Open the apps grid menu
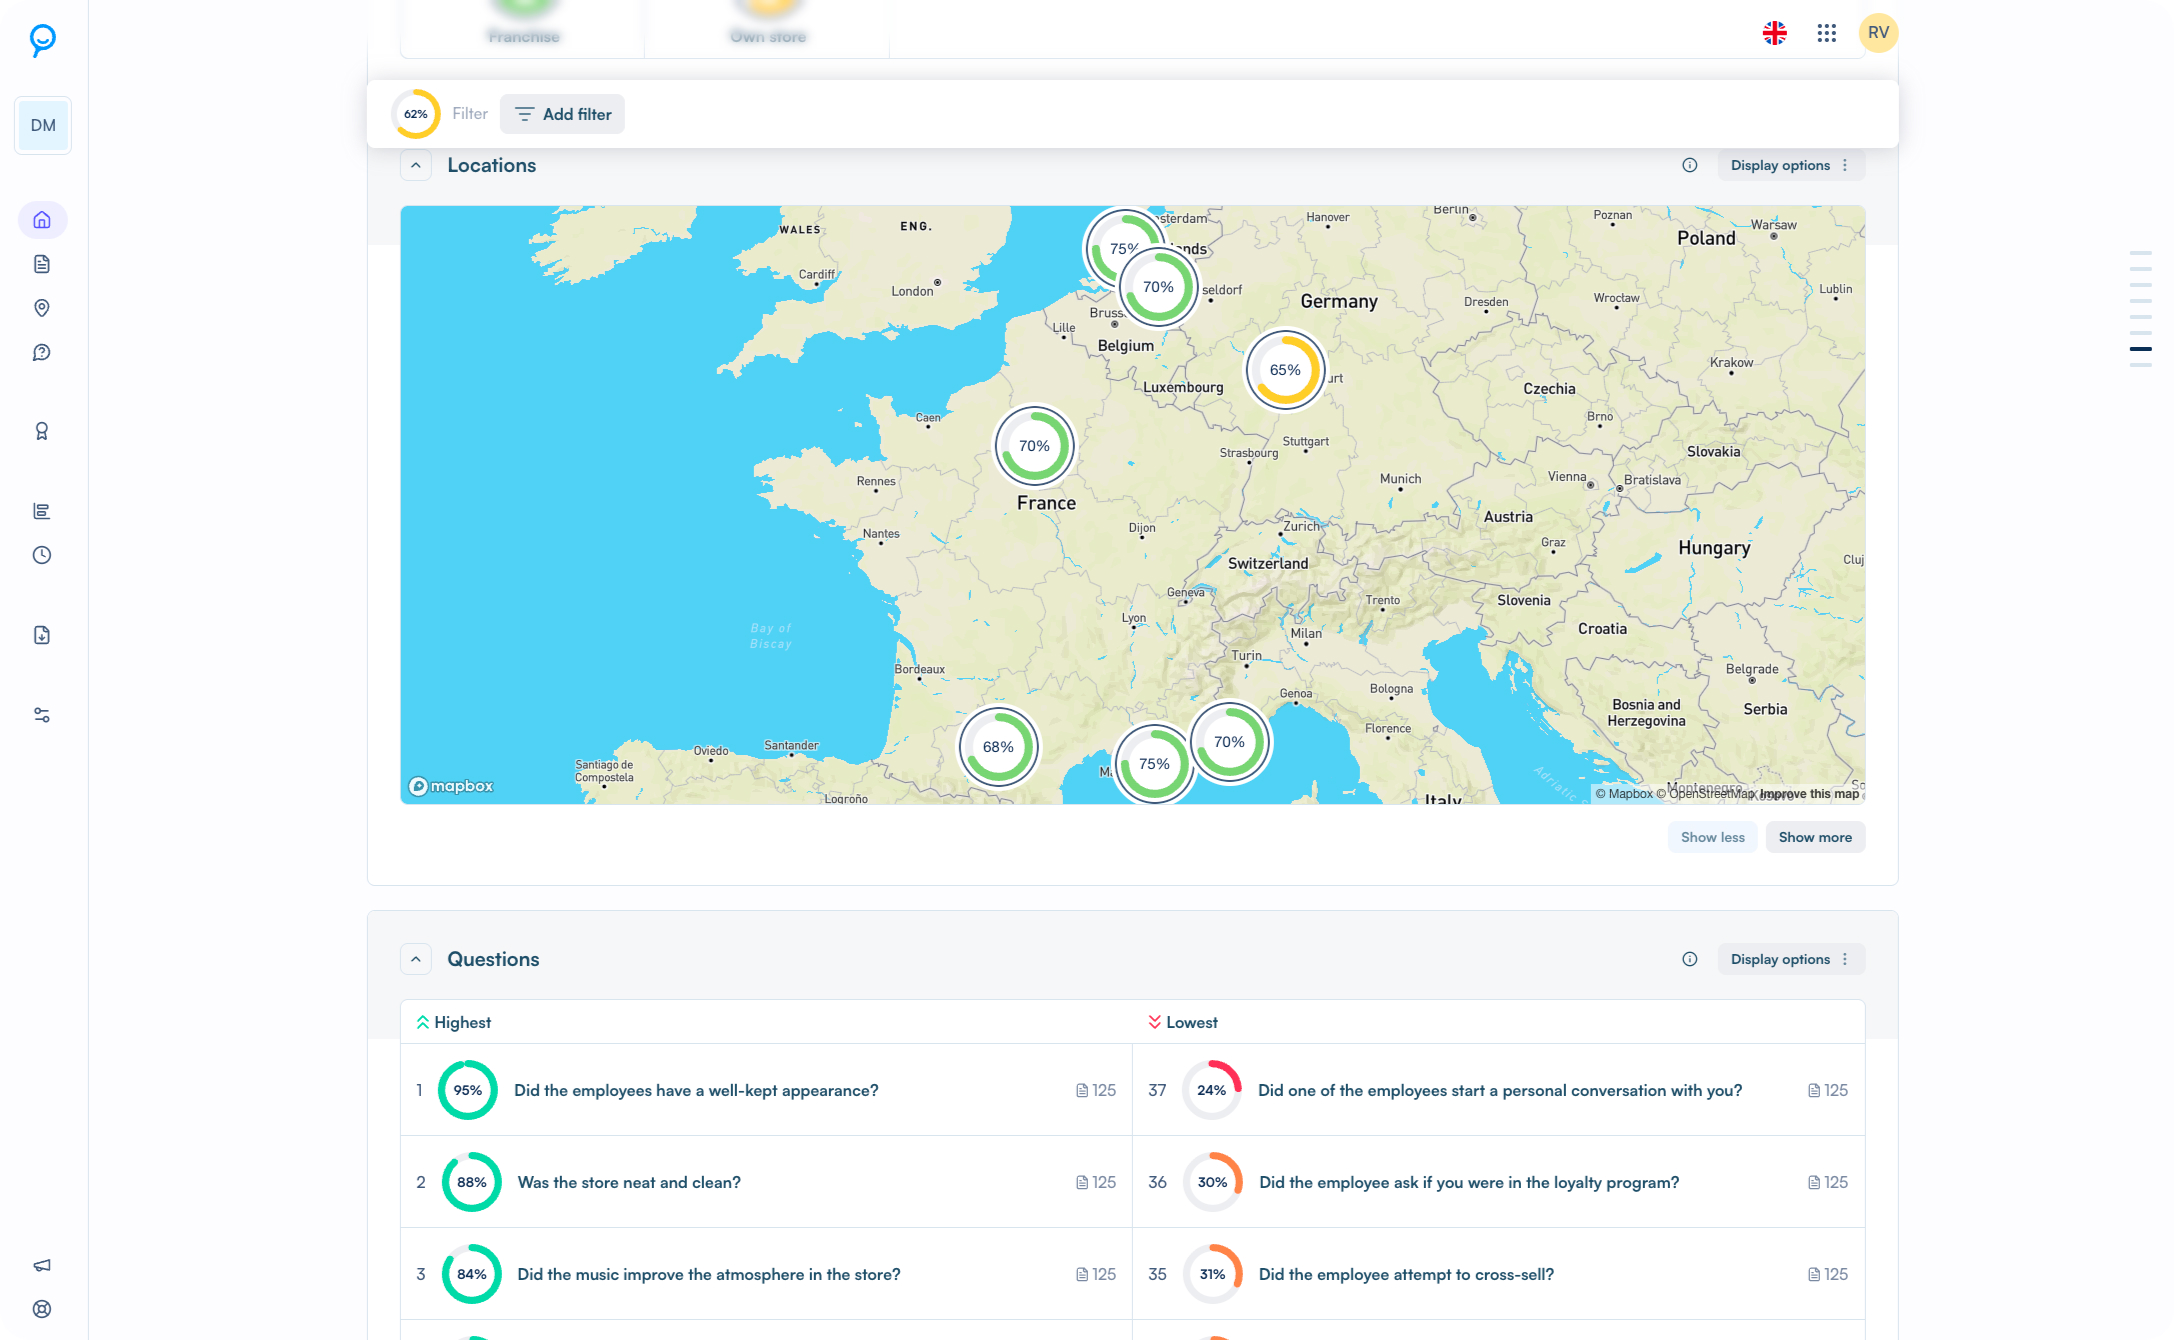 1827,33
